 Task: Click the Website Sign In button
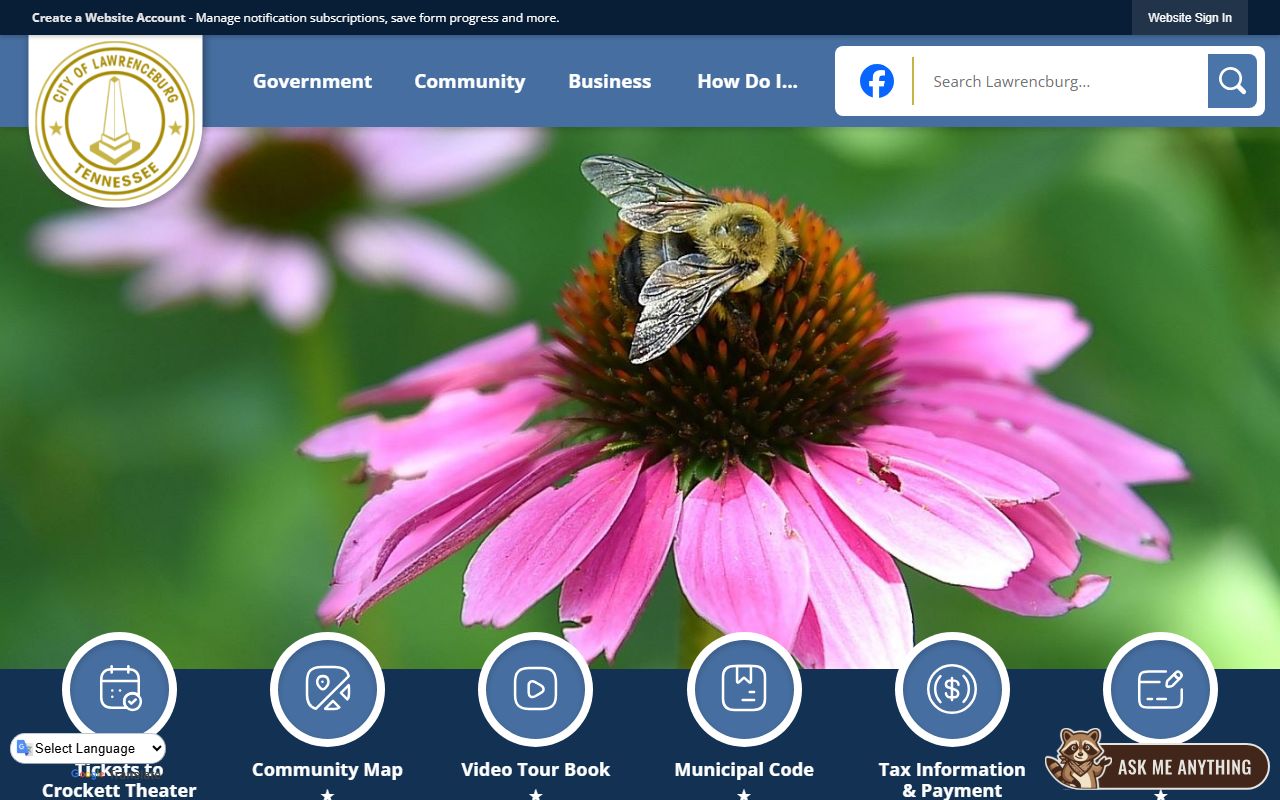[1189, 18]
